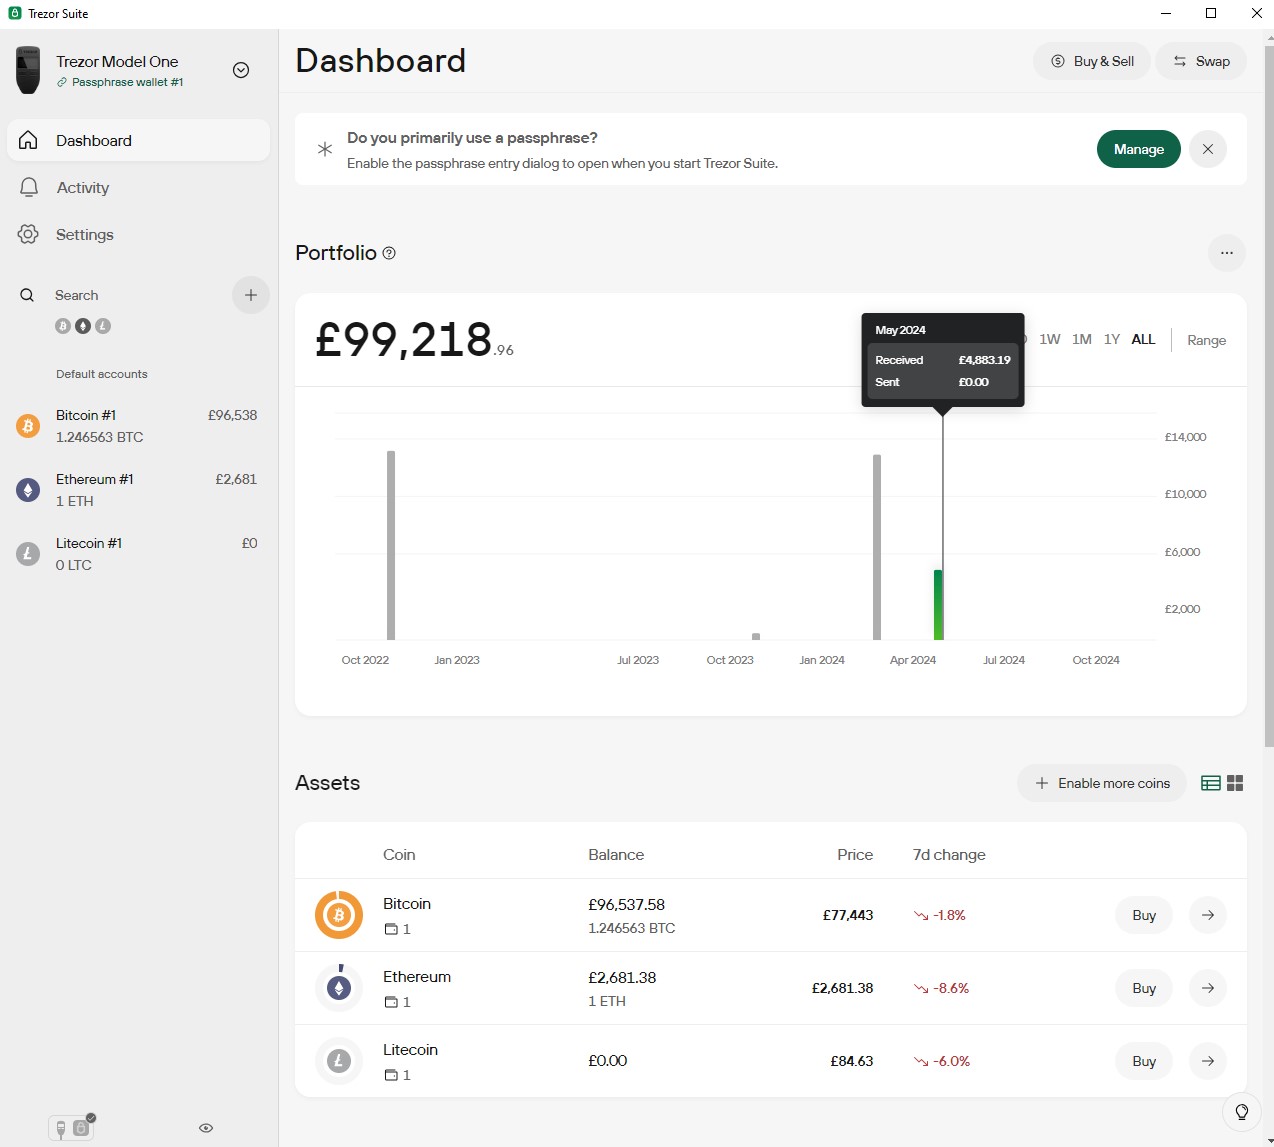Click the Litecoin logo in the assets table

coord(339,1061)
